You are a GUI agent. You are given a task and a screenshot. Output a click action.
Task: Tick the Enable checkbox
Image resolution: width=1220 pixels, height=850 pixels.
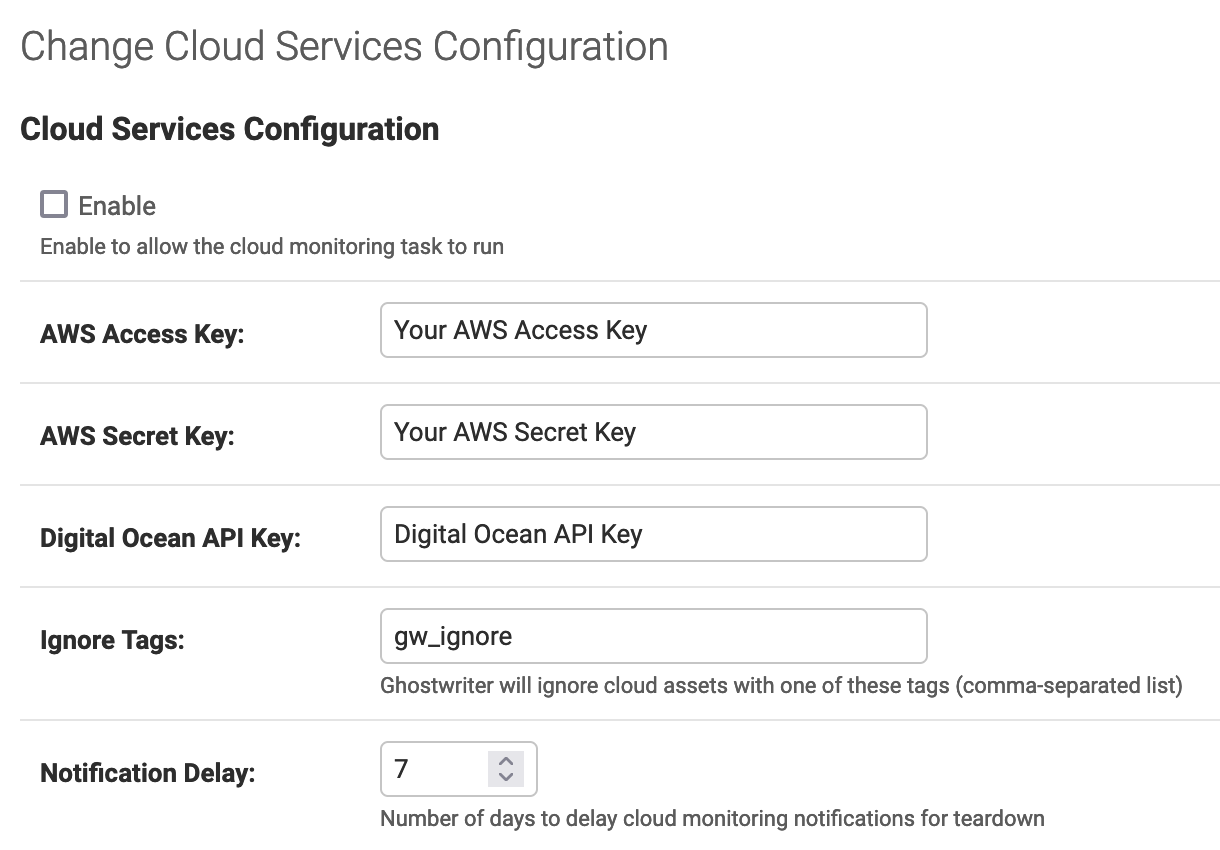click(x=54, y=205)
